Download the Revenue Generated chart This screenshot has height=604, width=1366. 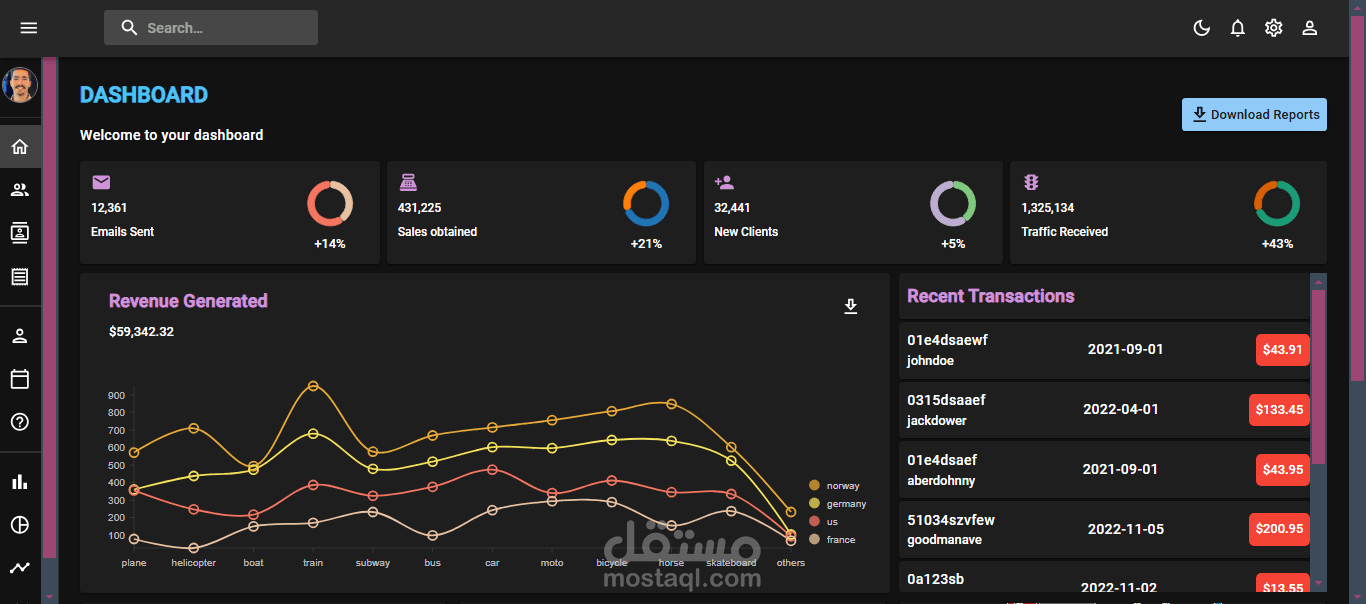(851, 306)
